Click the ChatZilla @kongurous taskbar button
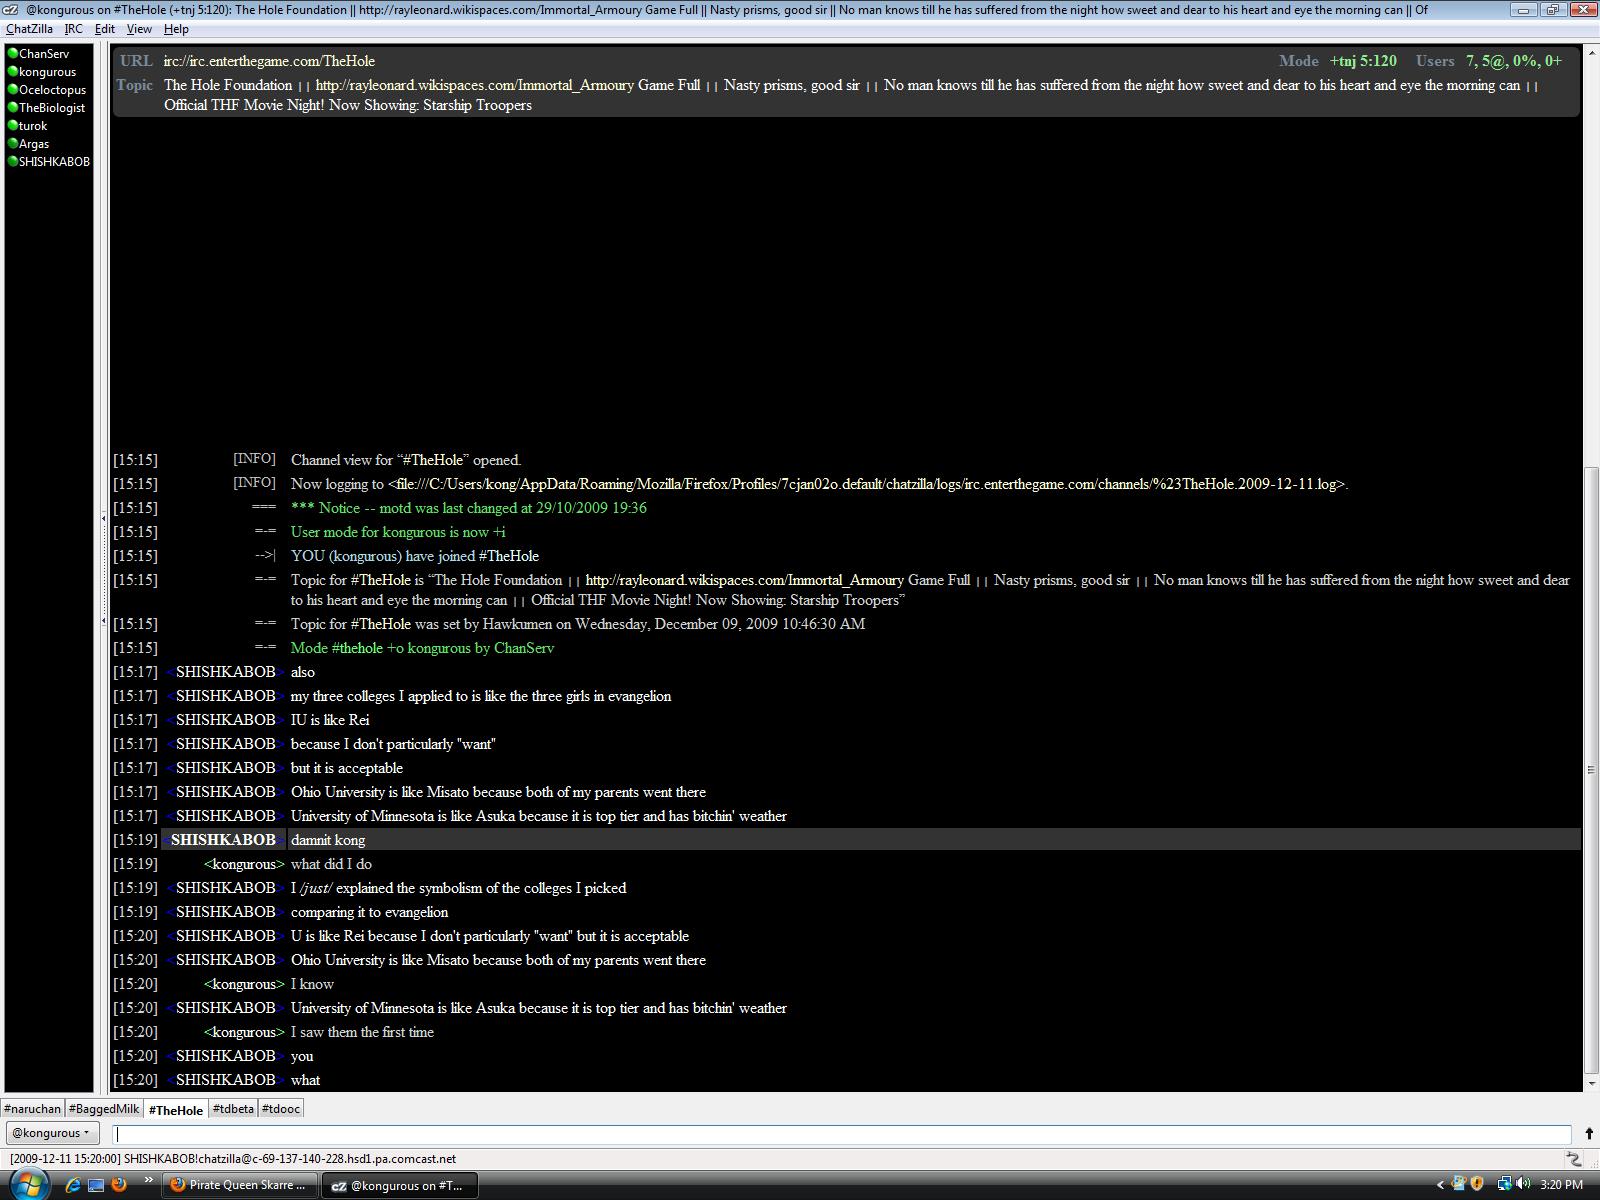 [x=401, y=1185]
